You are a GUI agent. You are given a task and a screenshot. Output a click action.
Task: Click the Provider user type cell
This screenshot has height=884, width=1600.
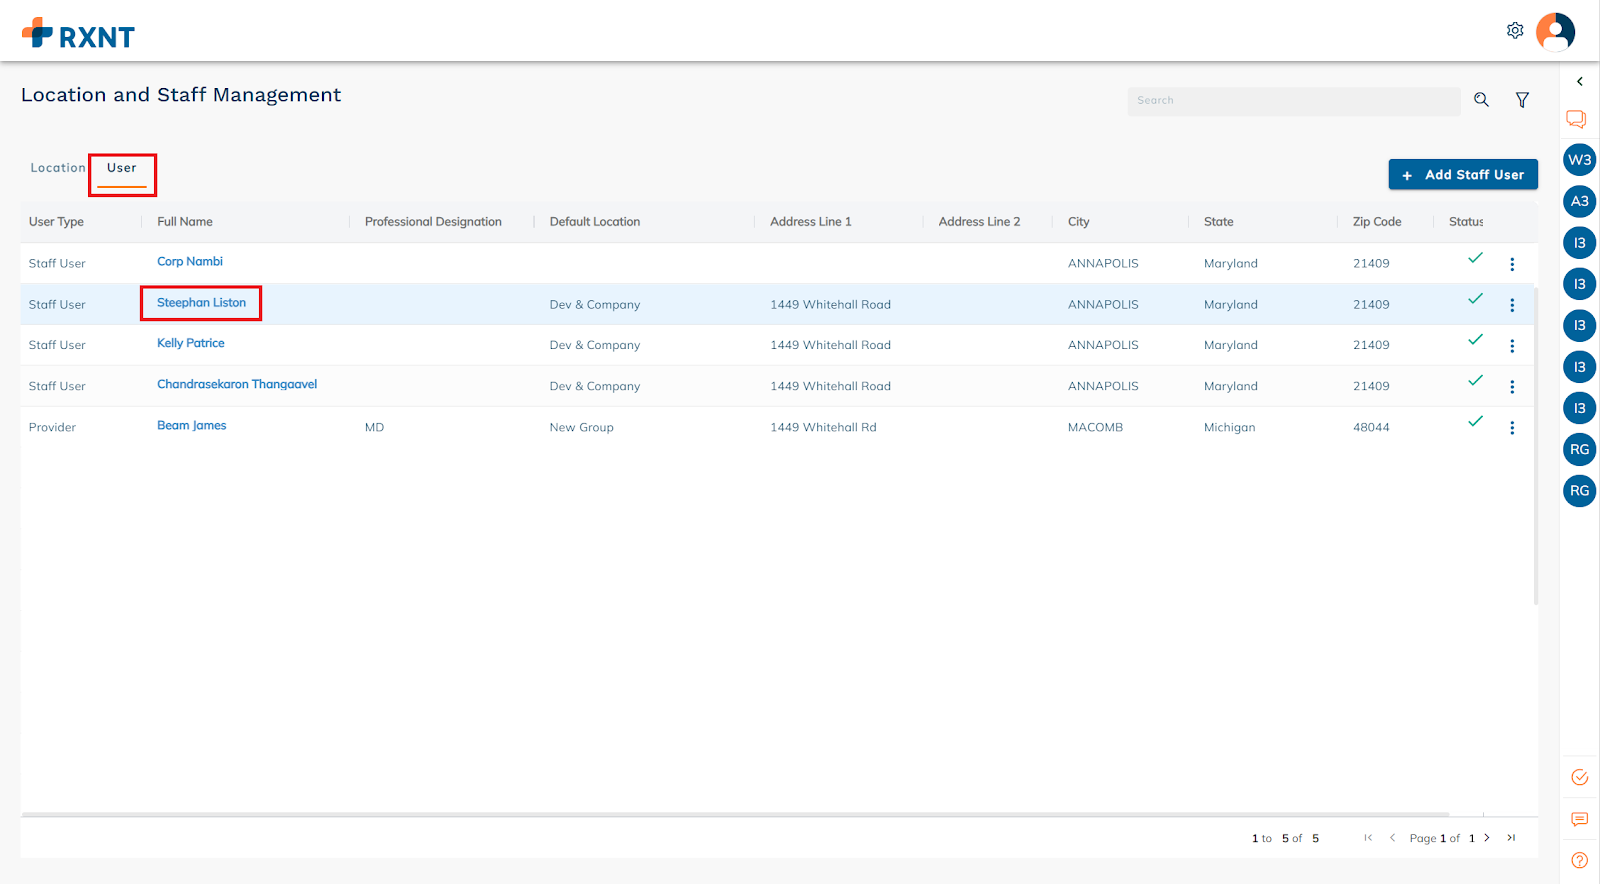[52, 427]
